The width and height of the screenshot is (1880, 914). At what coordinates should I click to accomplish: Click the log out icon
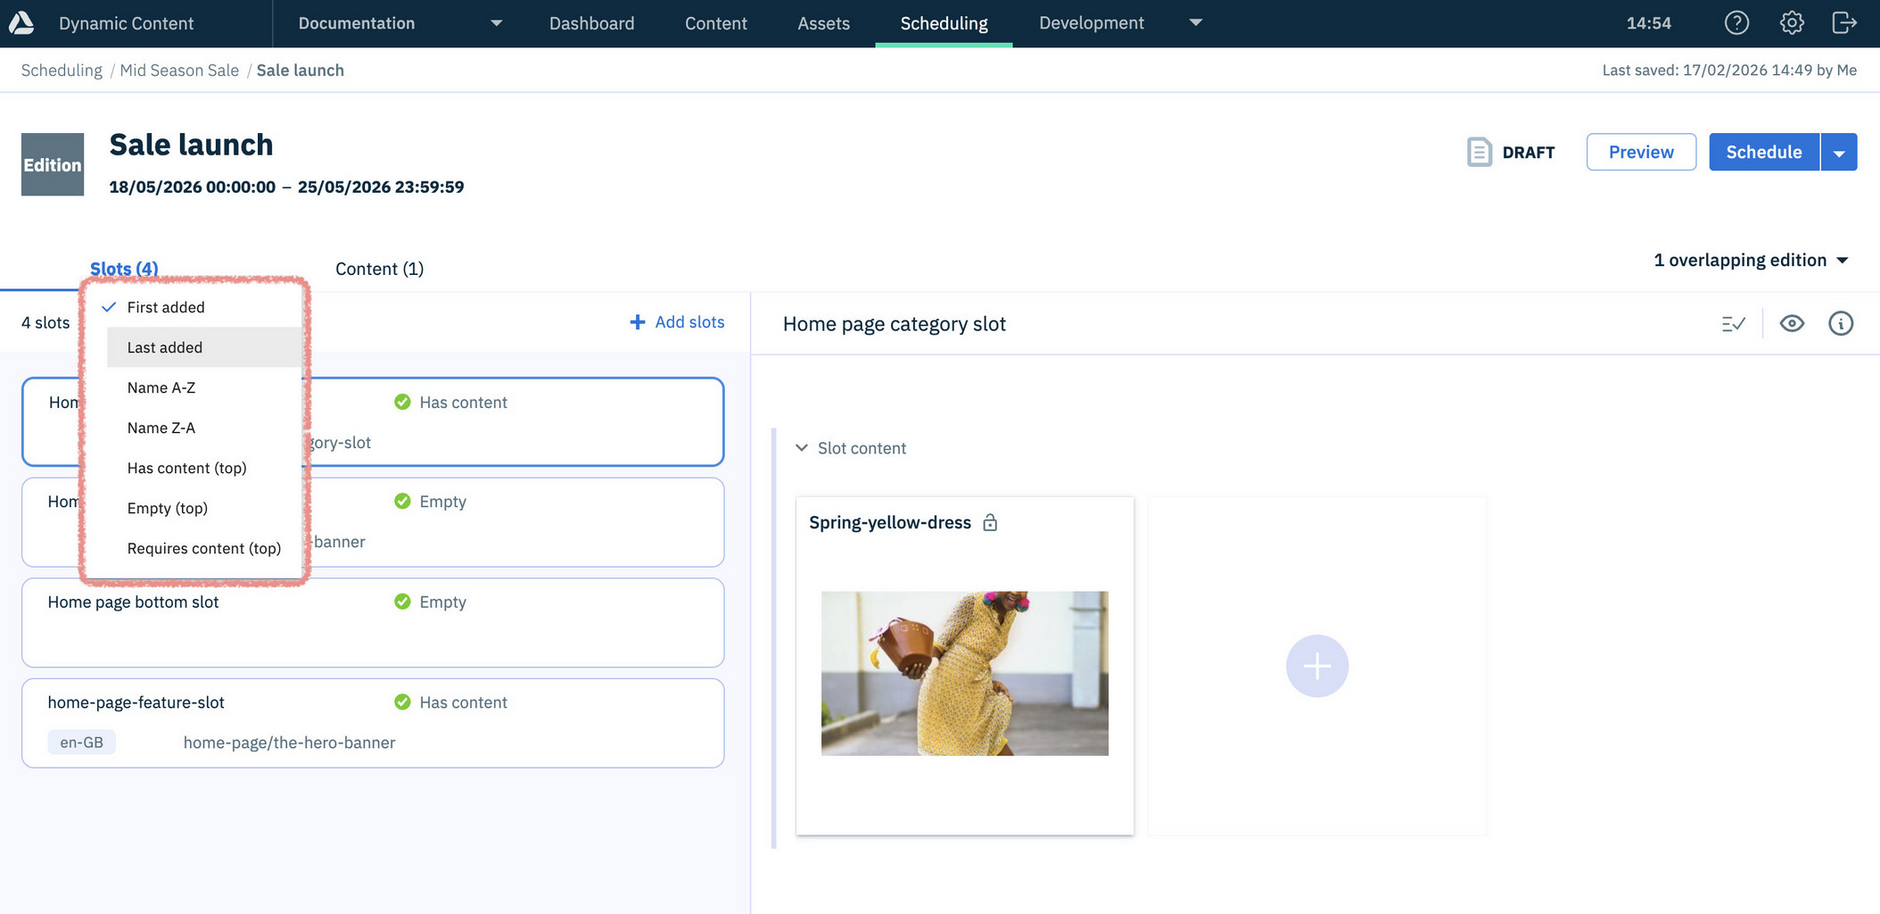coord(1844,23)
